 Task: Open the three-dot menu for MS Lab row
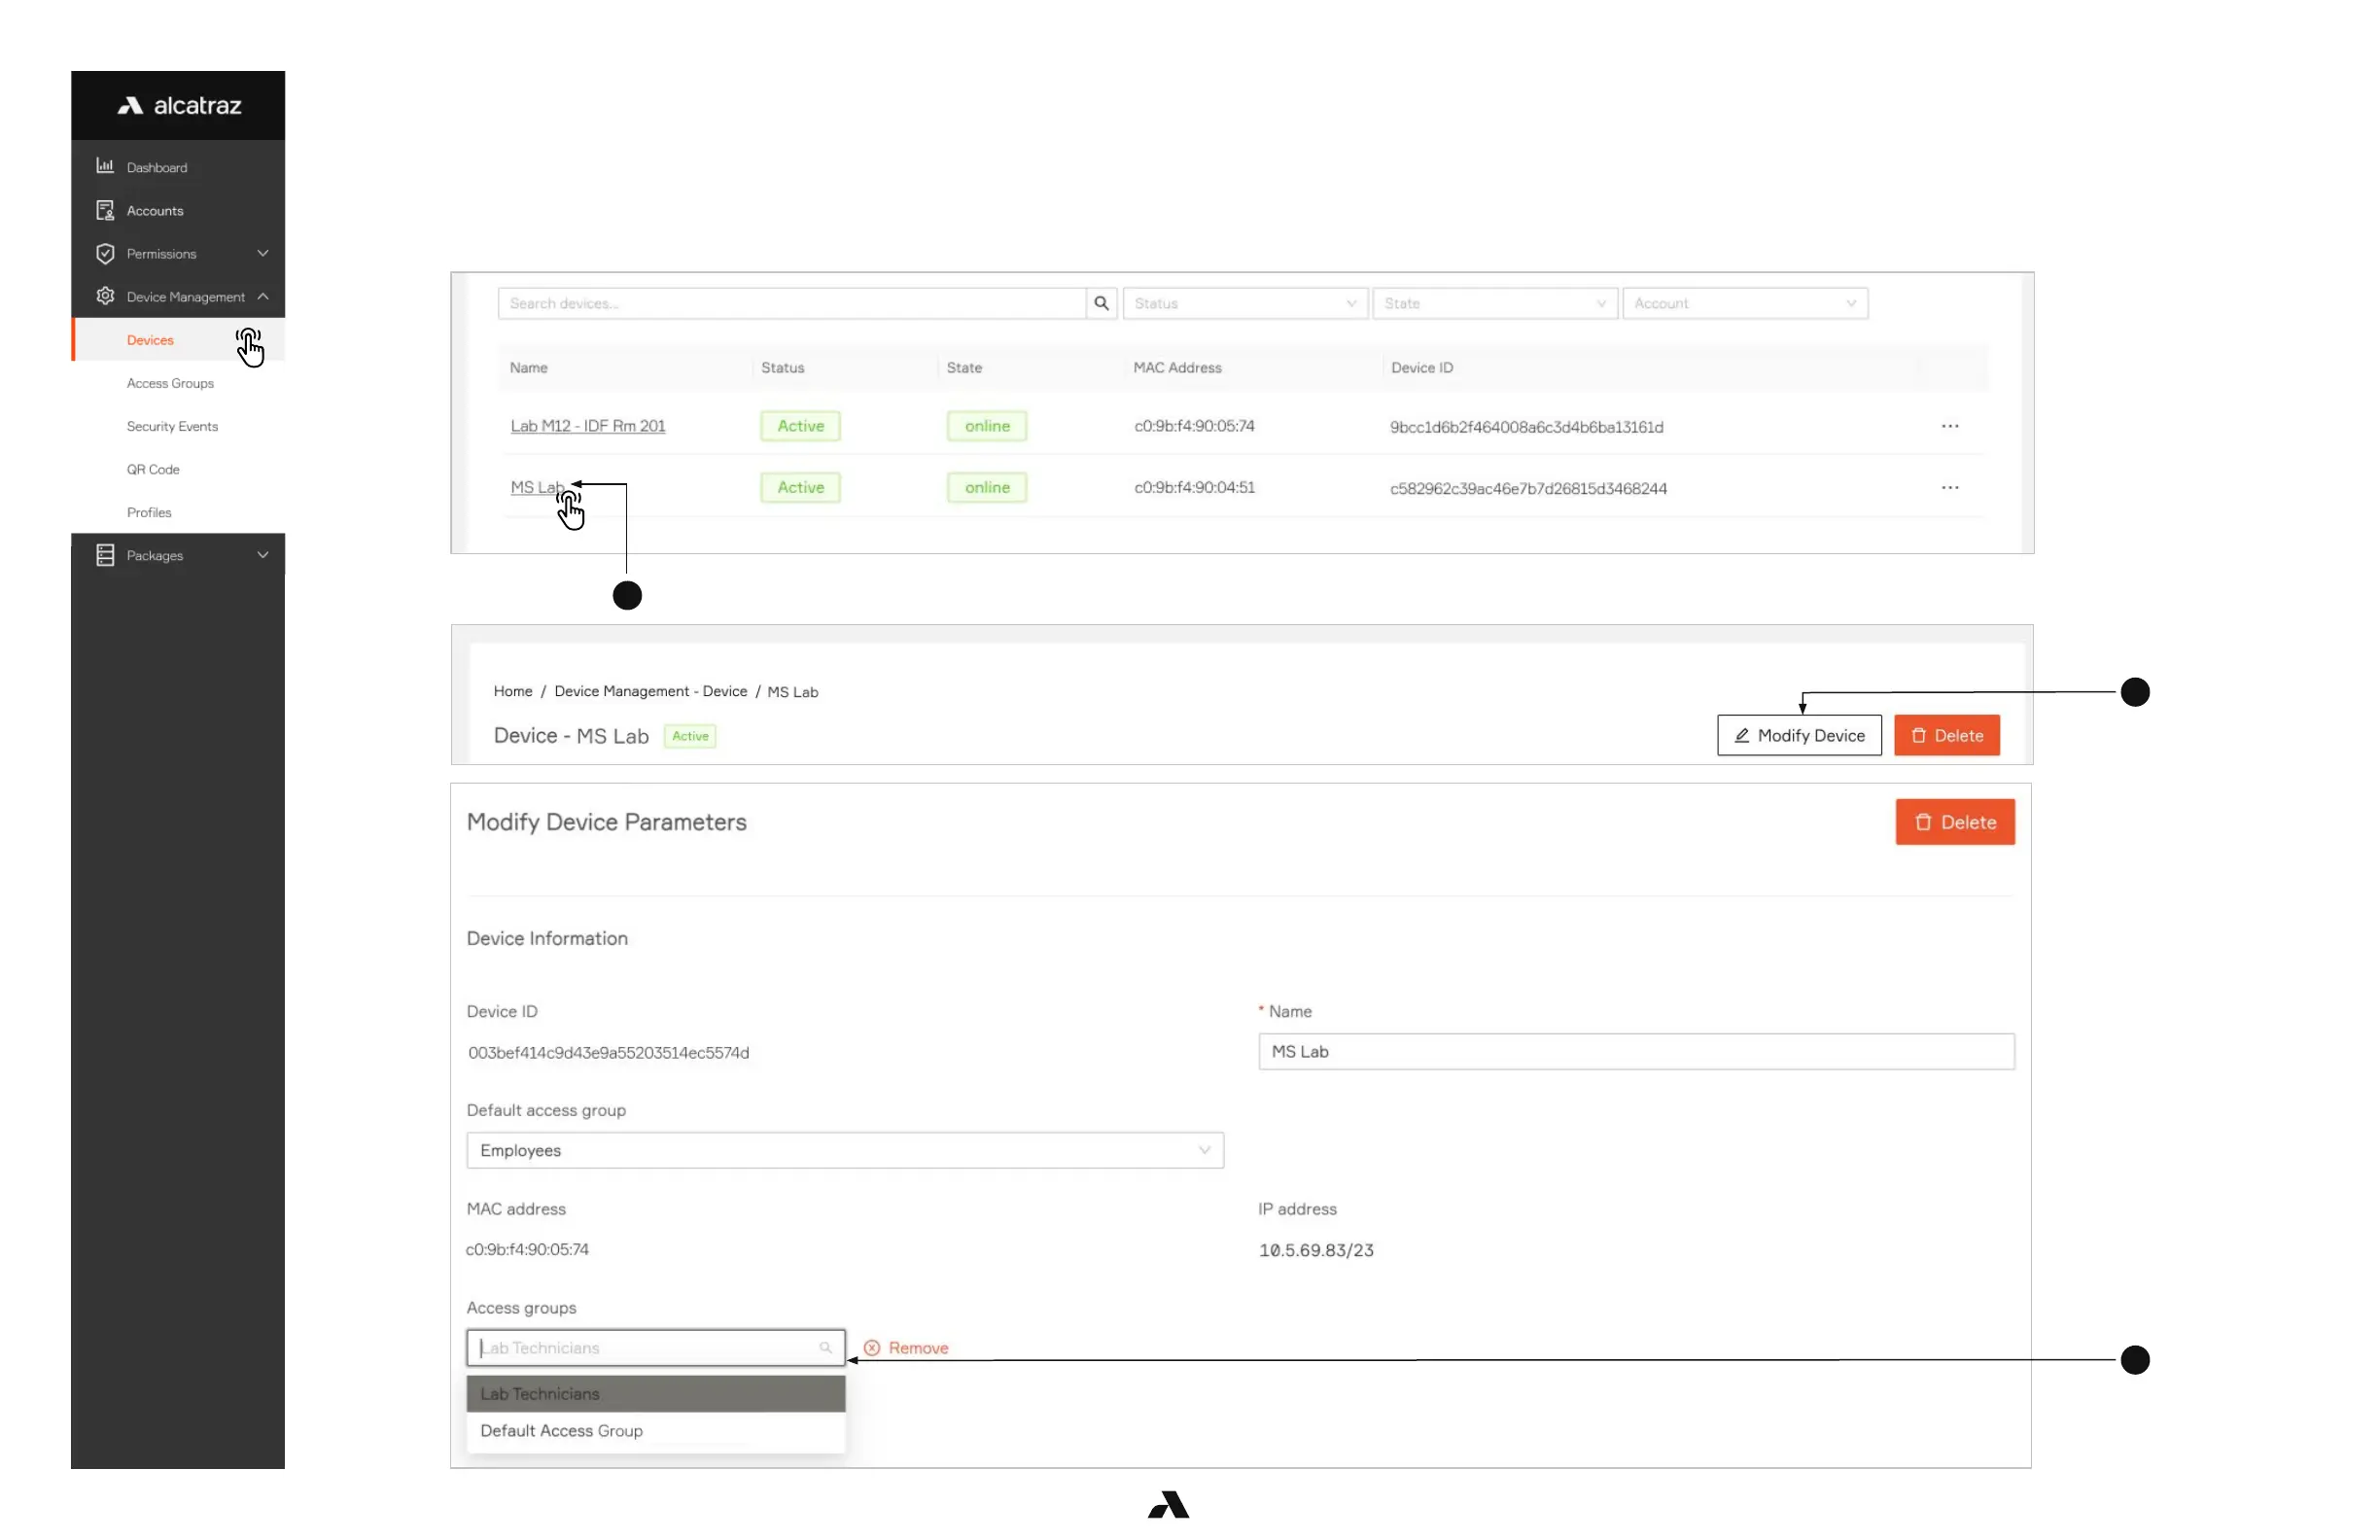coord(1949,488)
